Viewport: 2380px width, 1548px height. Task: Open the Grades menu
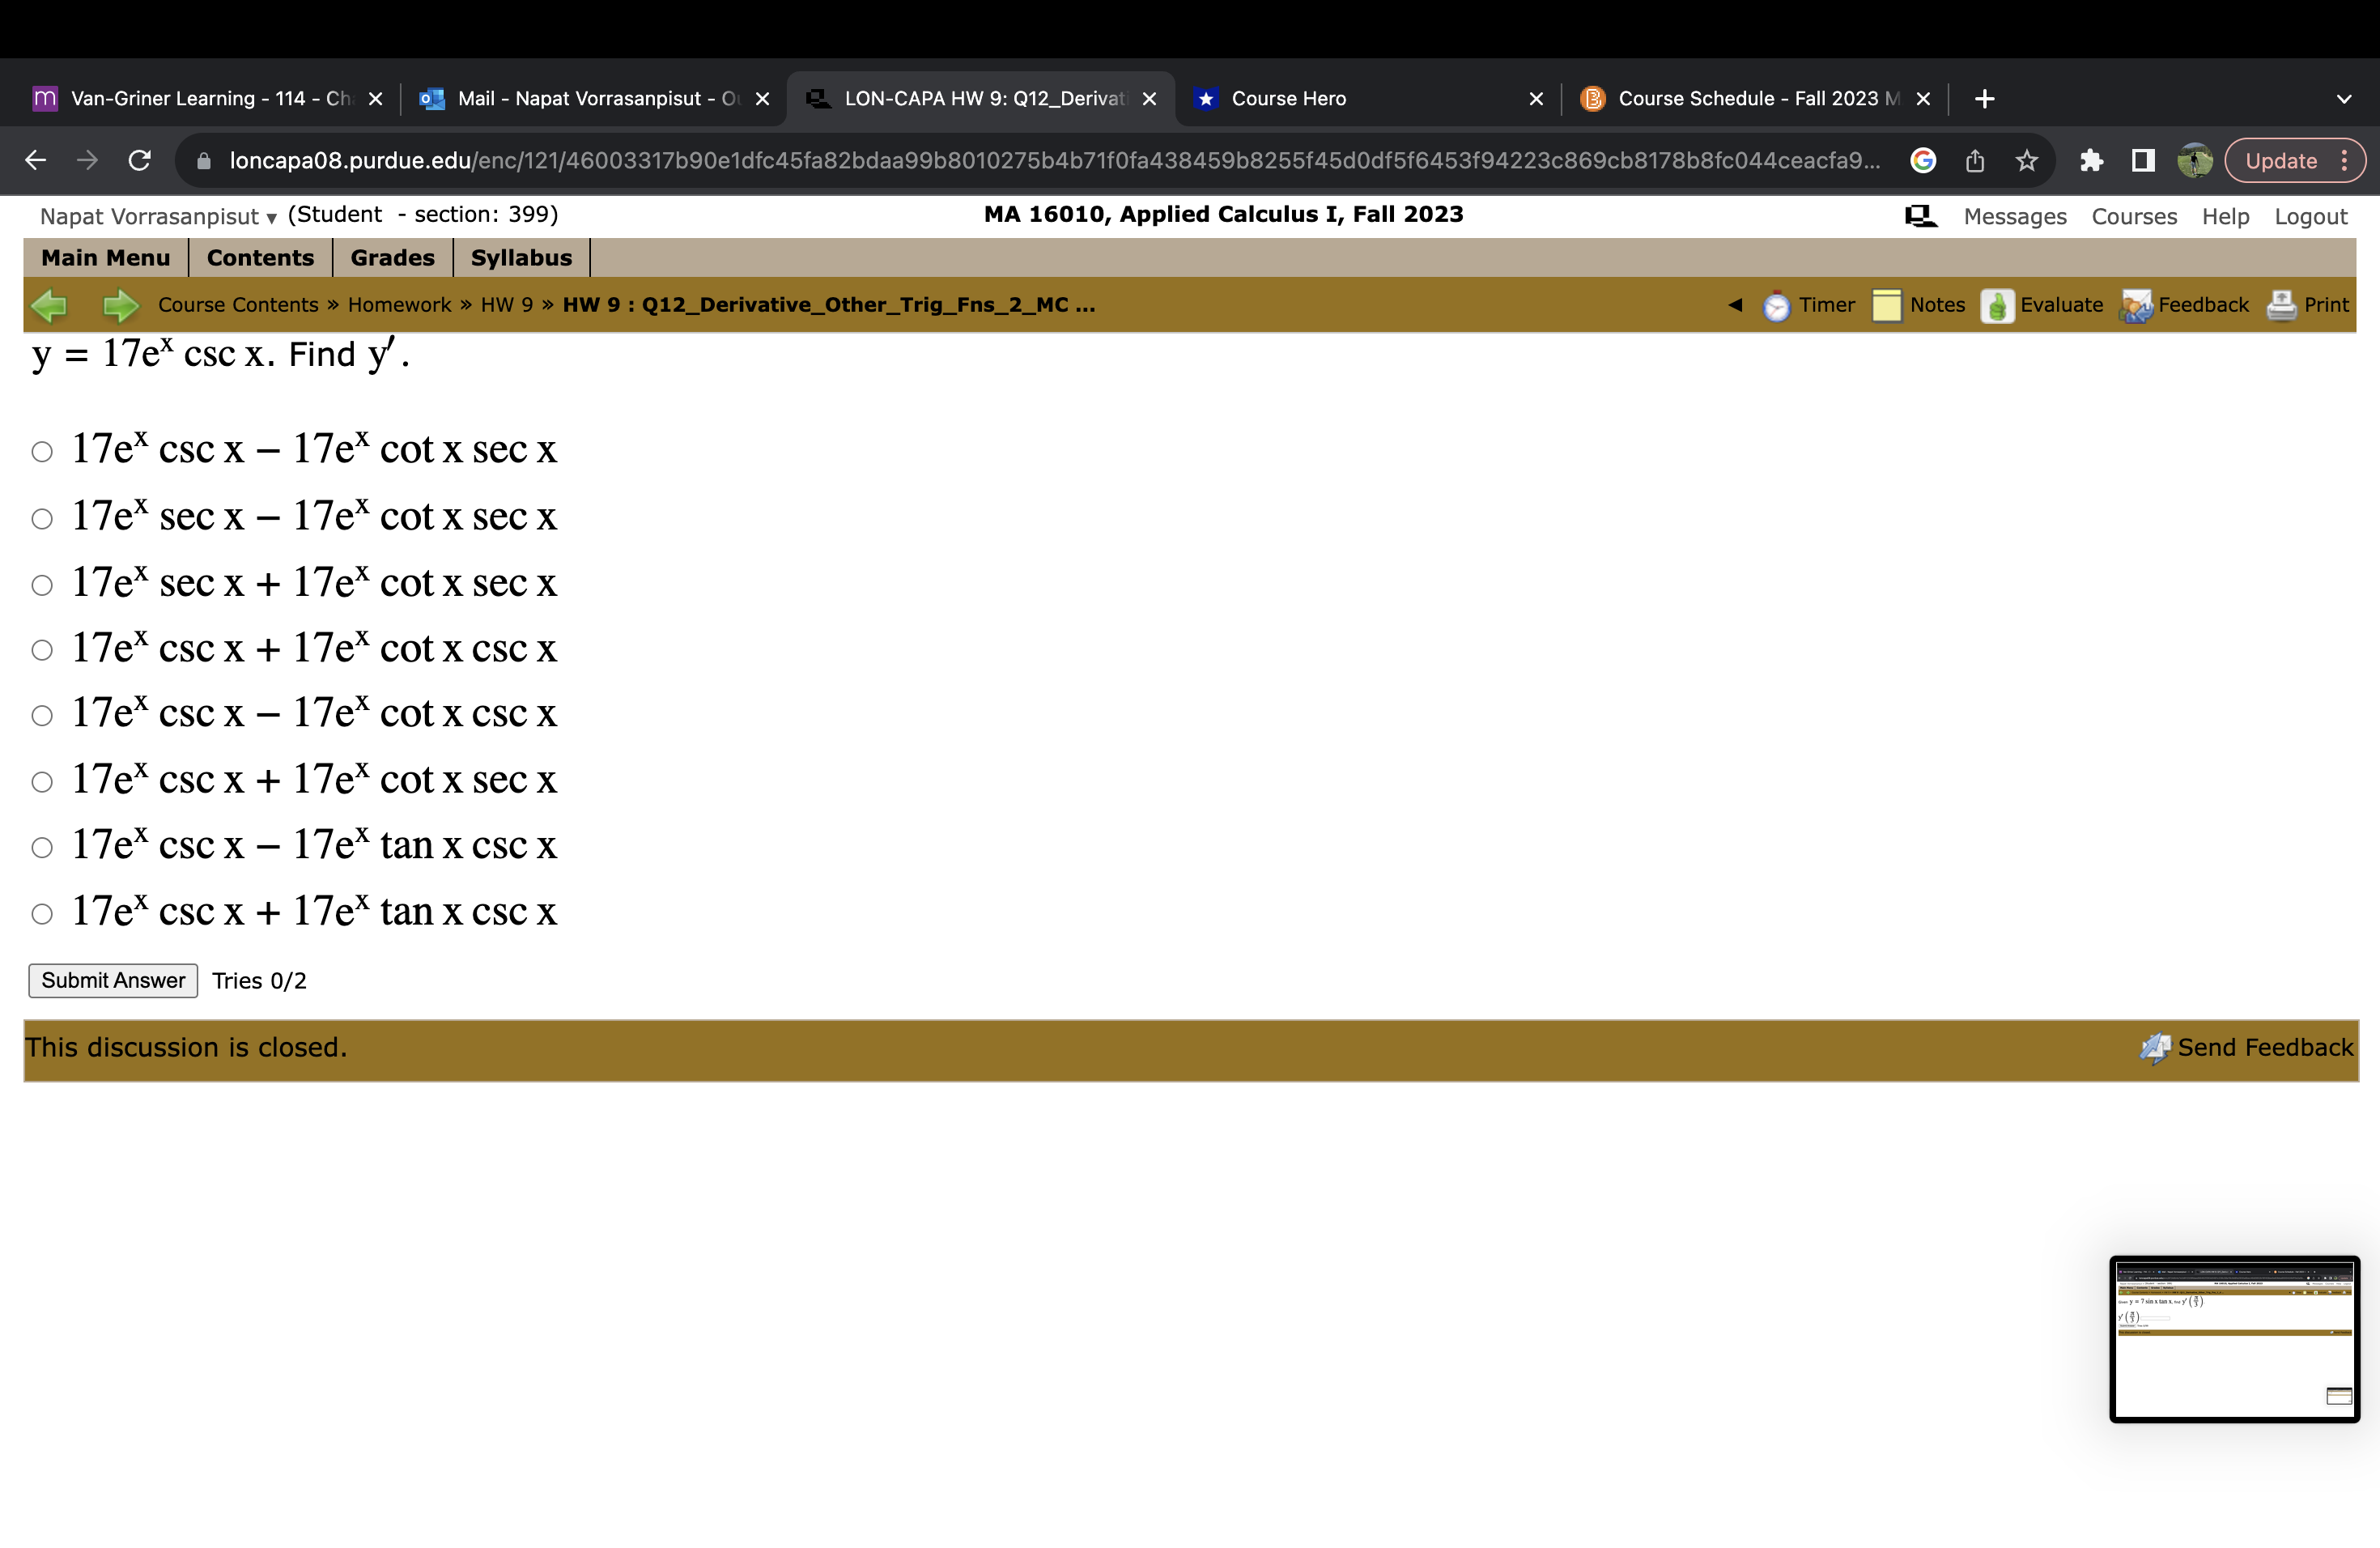[392, 258]
